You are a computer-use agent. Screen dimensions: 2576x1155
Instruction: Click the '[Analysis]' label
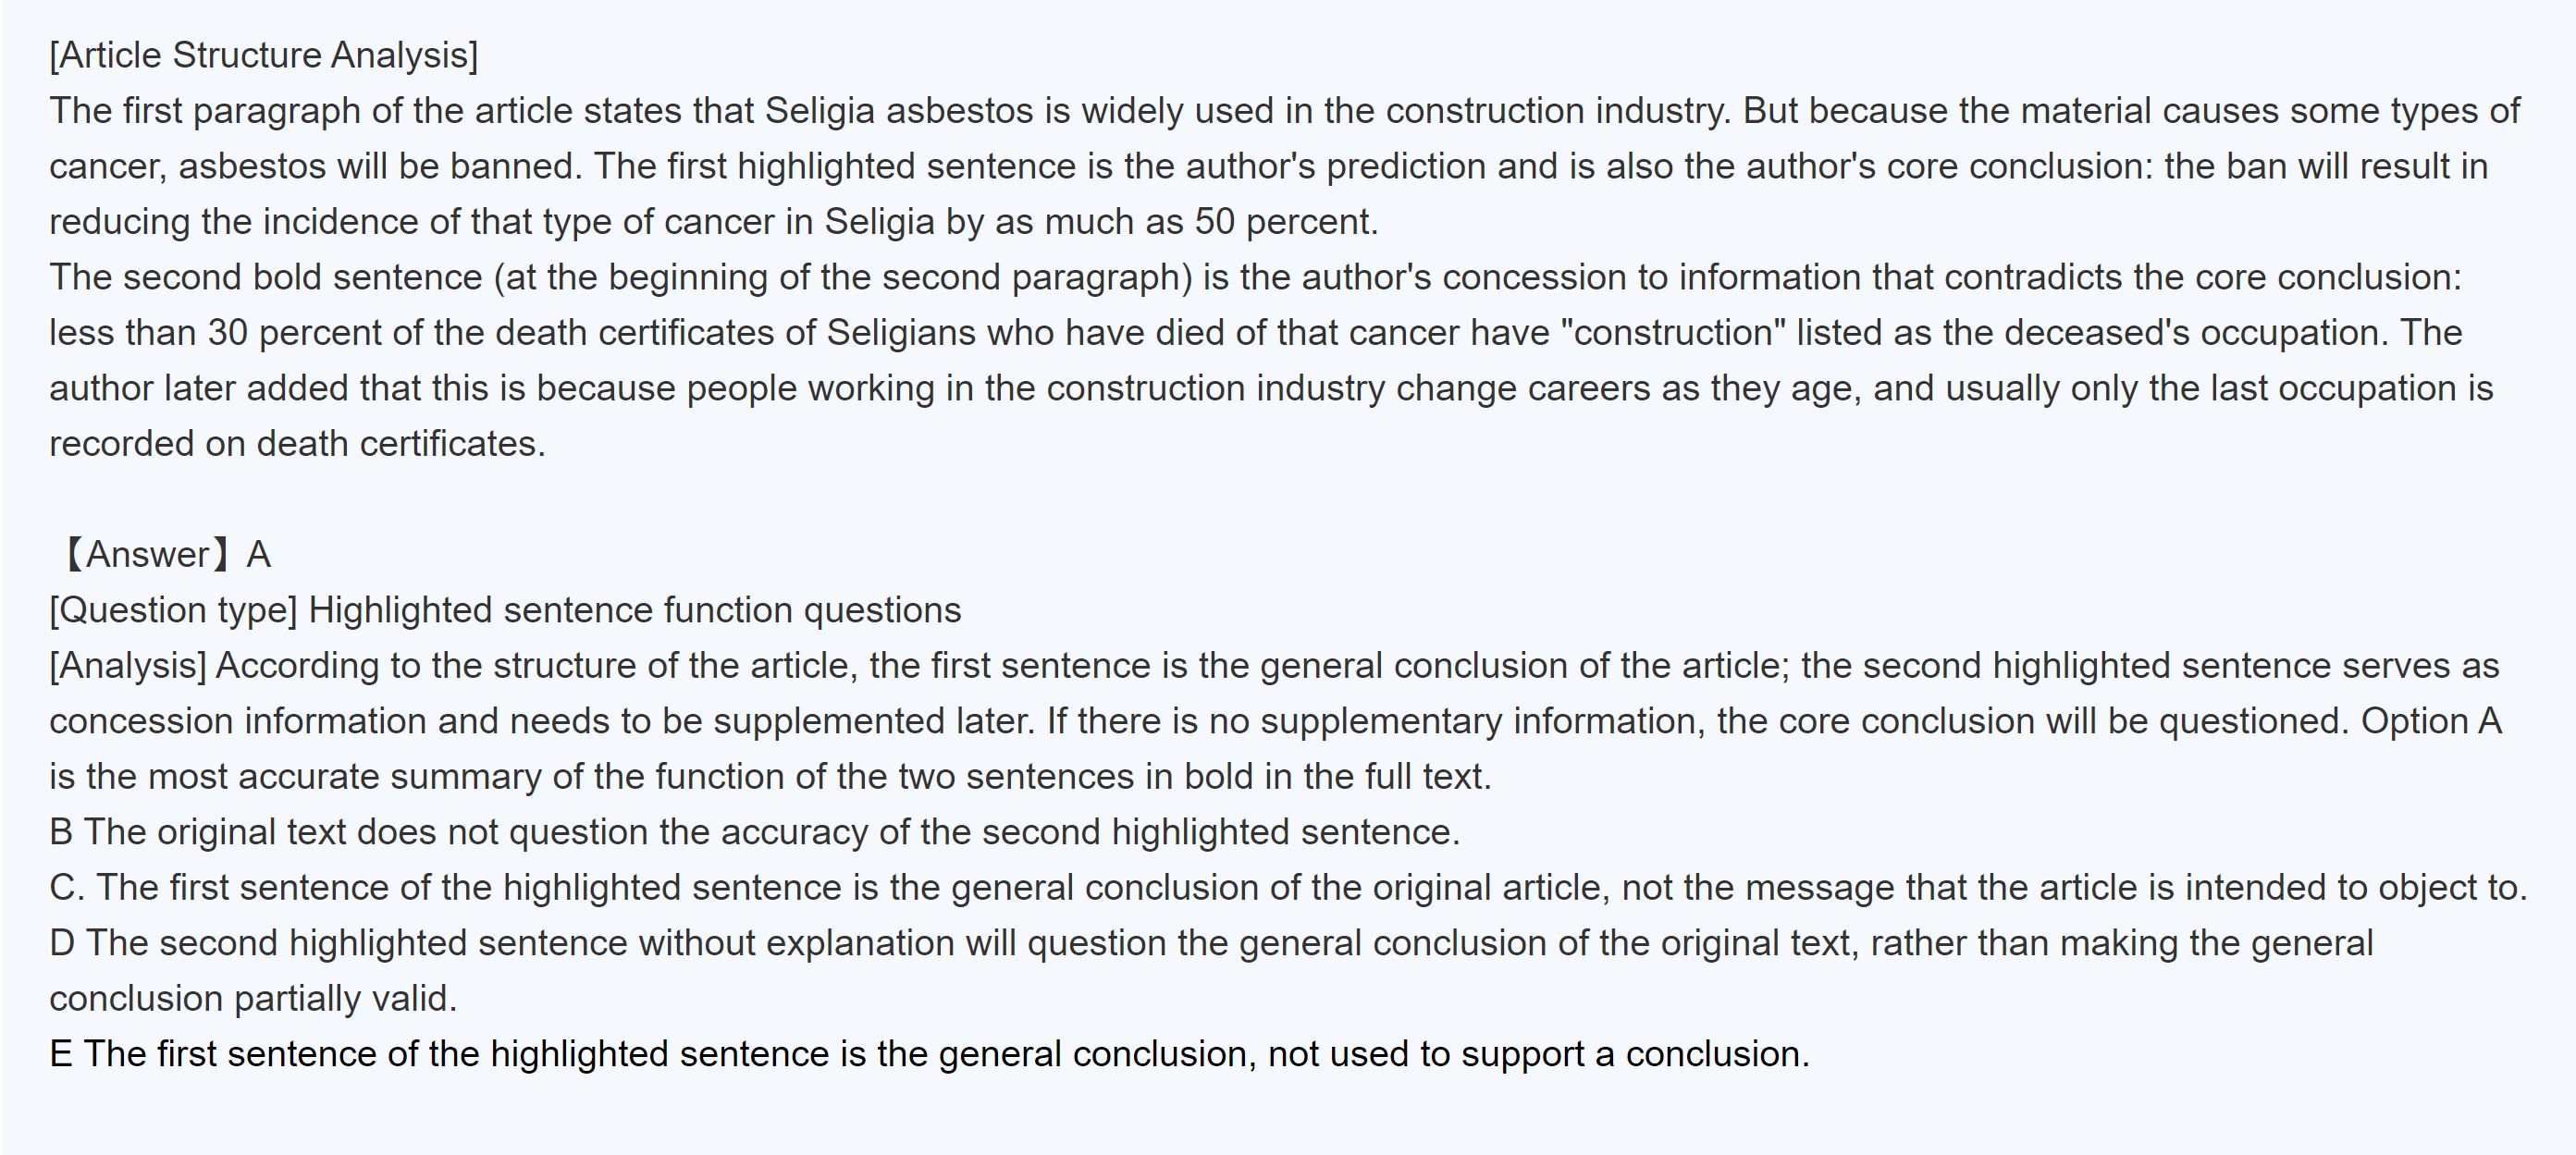[128, 665]
